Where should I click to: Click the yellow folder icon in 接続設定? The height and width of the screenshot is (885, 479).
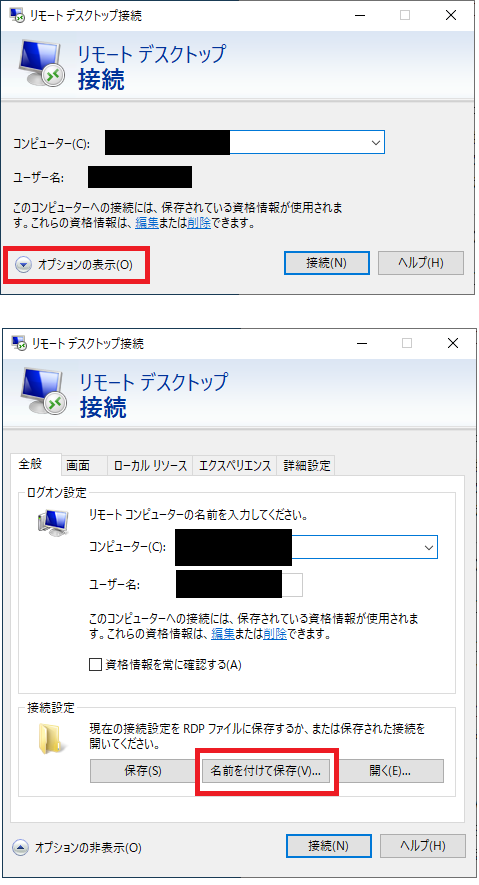pyautogui.click(x=53, y=739)
